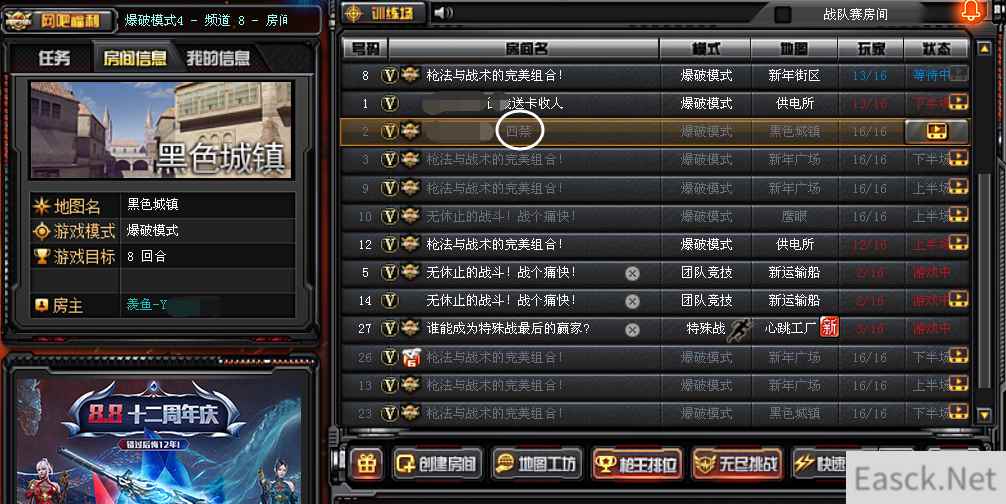Click the scrollbar down arrow
1006x504 pixels.
click(x=984, y=415)
